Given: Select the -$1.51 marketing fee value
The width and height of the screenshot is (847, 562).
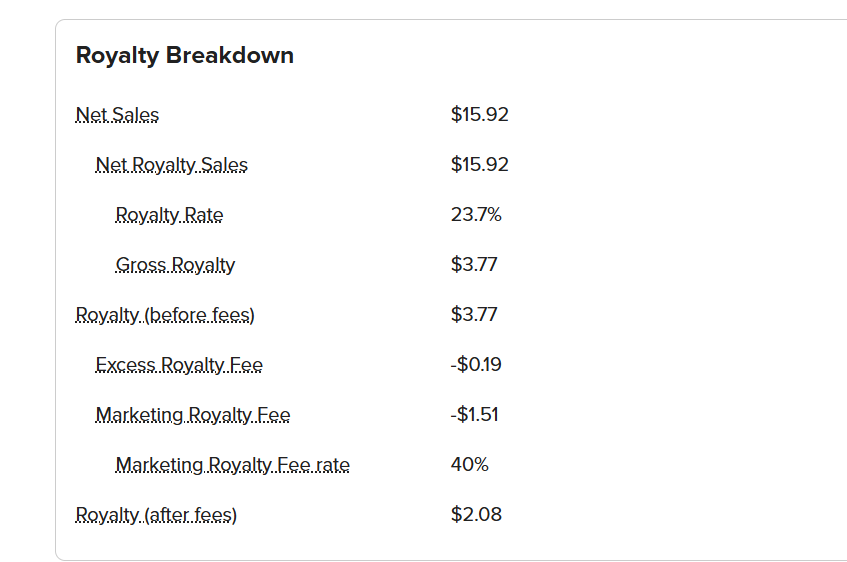Looking at the screenshot, I should coord(474,414).
